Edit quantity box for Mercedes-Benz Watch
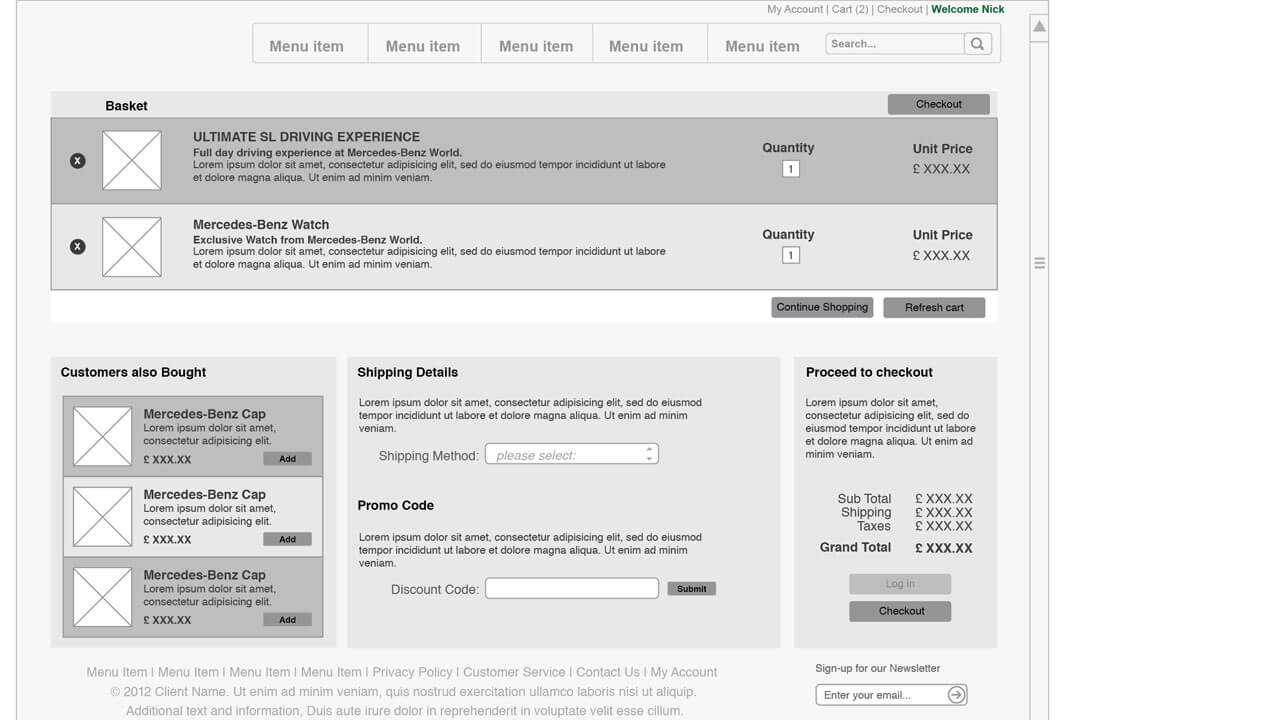 pos(790,256)
